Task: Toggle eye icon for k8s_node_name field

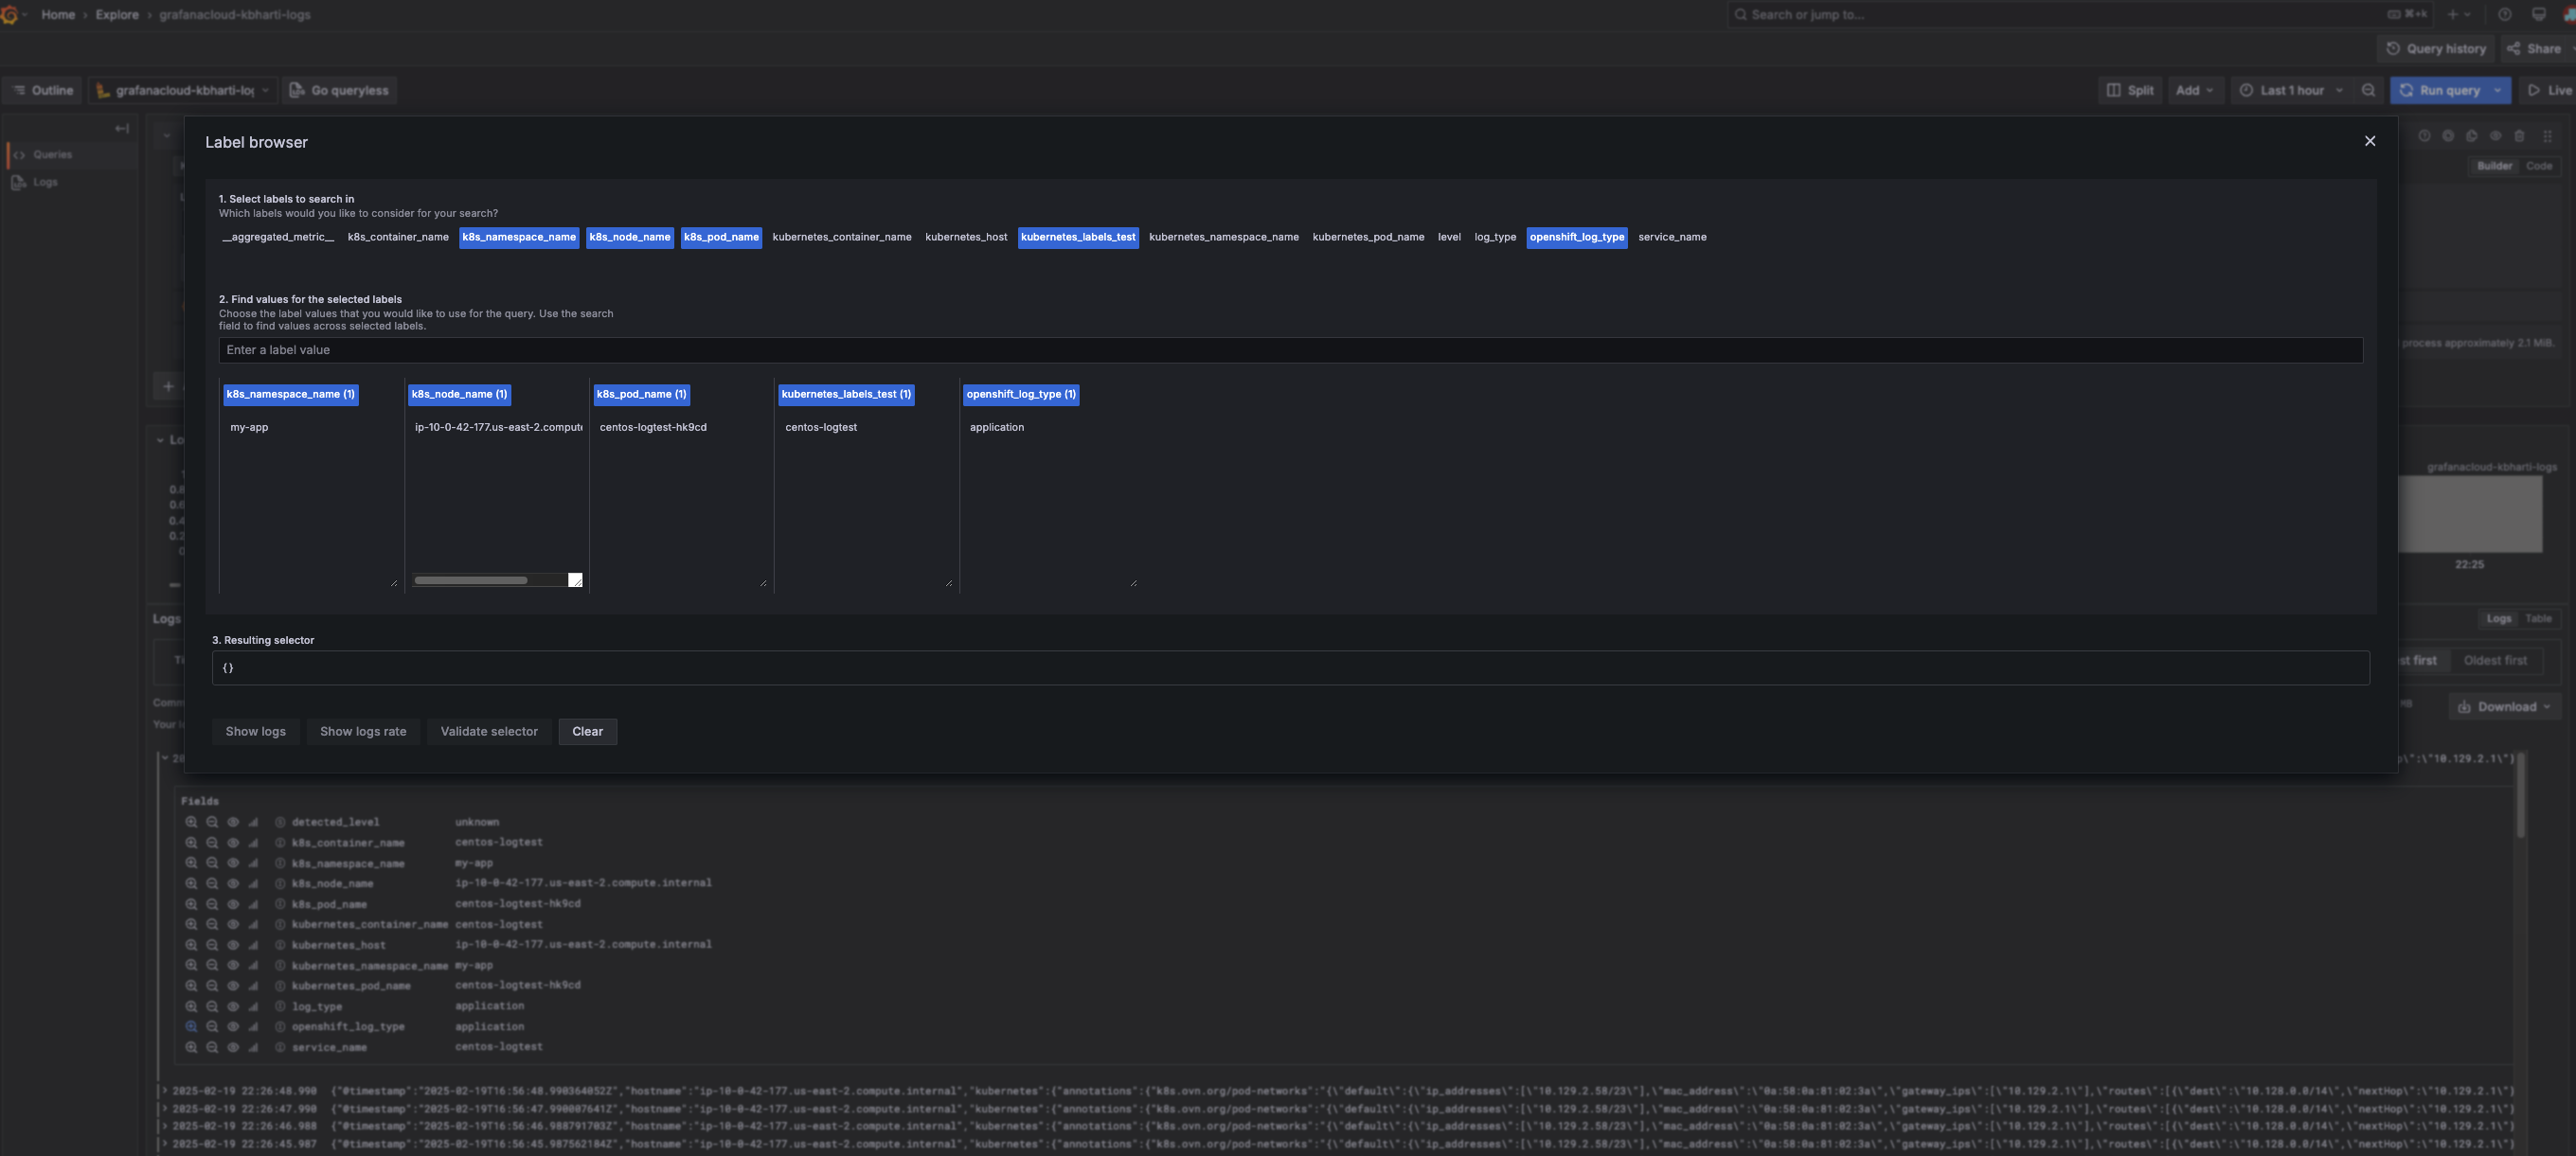Action: coord(233,883)
